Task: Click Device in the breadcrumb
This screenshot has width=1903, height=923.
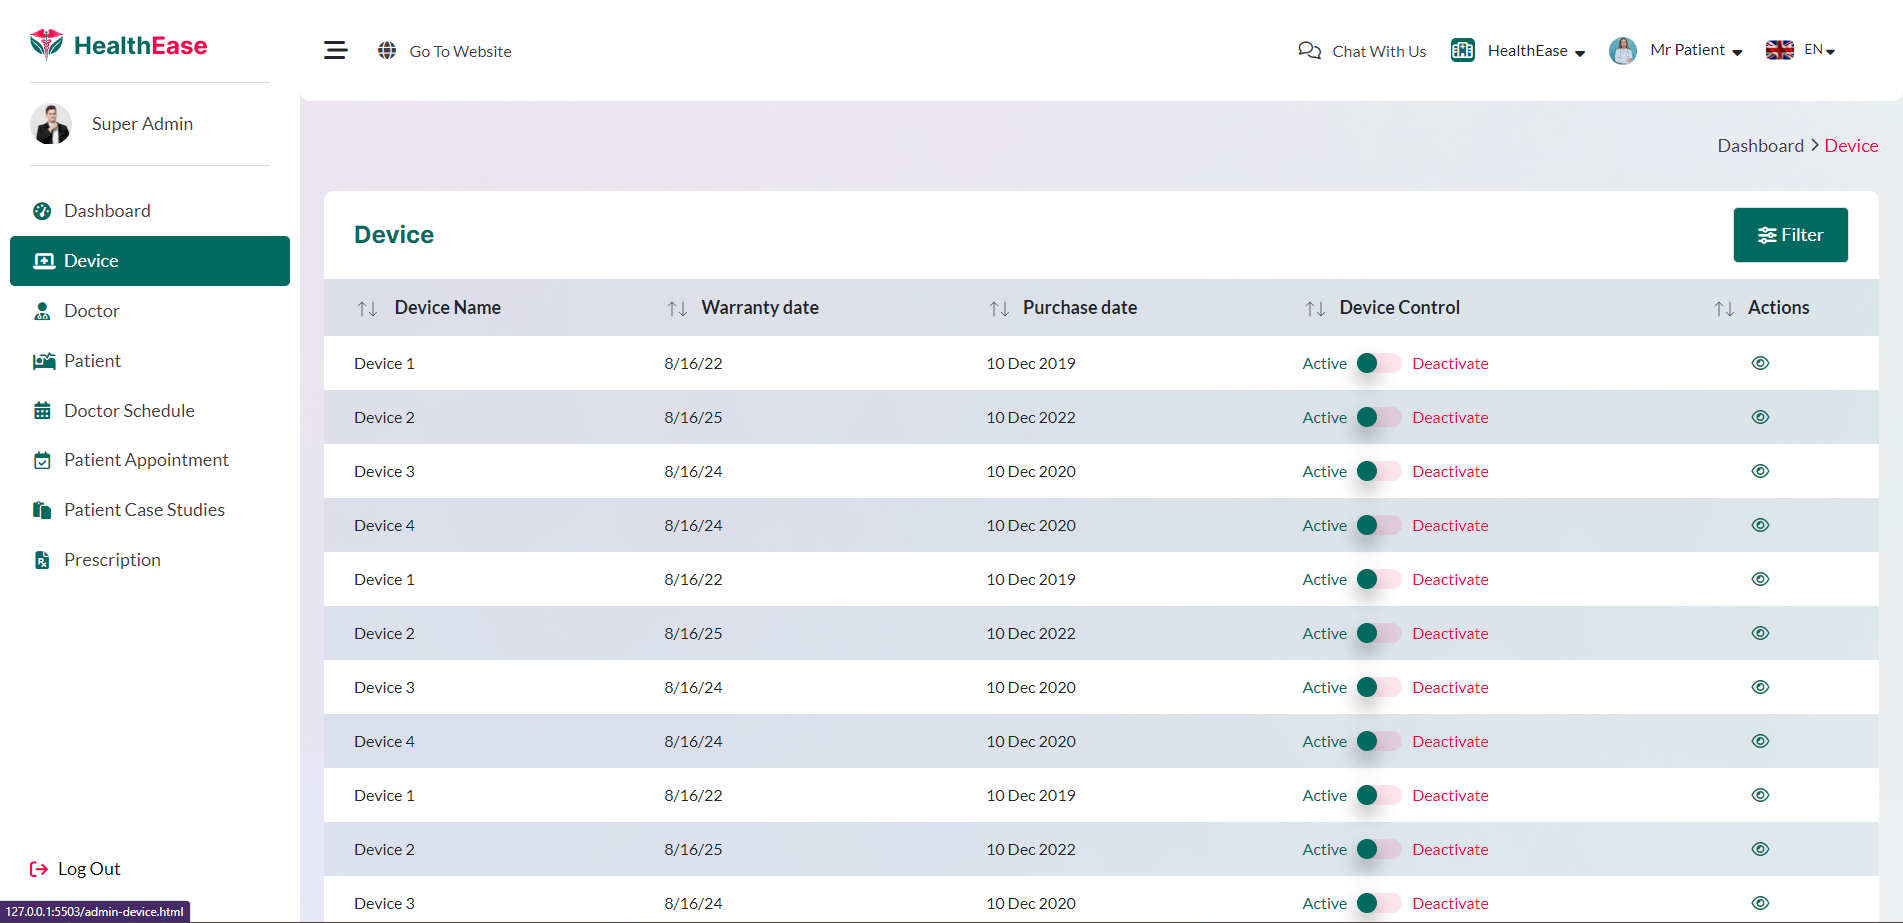Action: [1851, 146]
